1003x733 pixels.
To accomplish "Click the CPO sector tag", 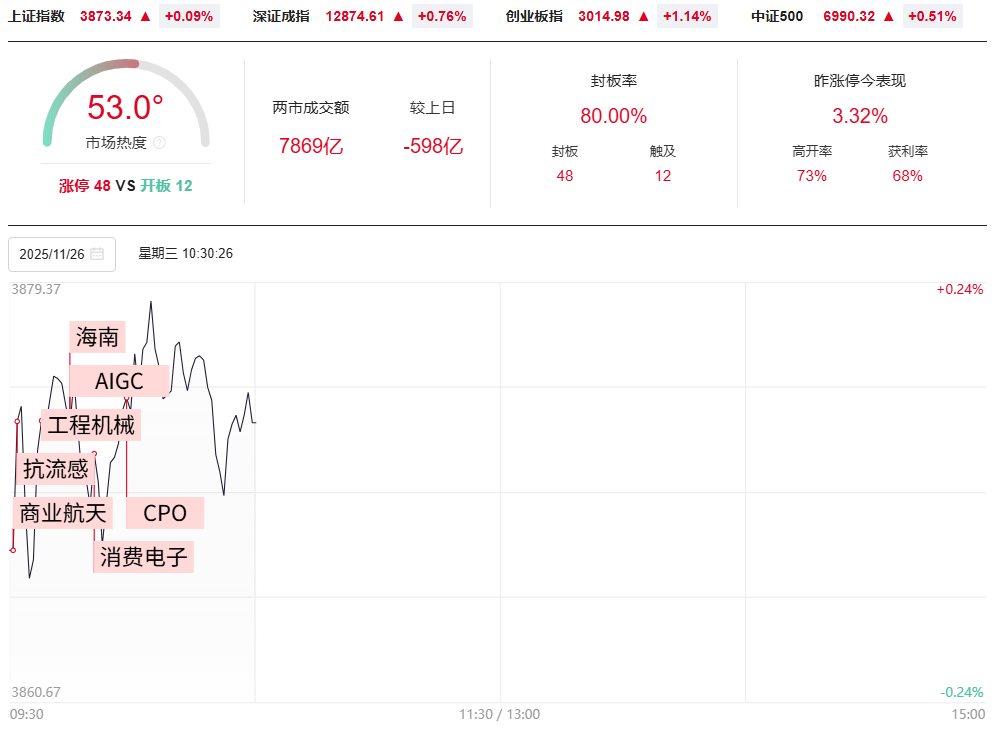I will [x=165, y=513].
